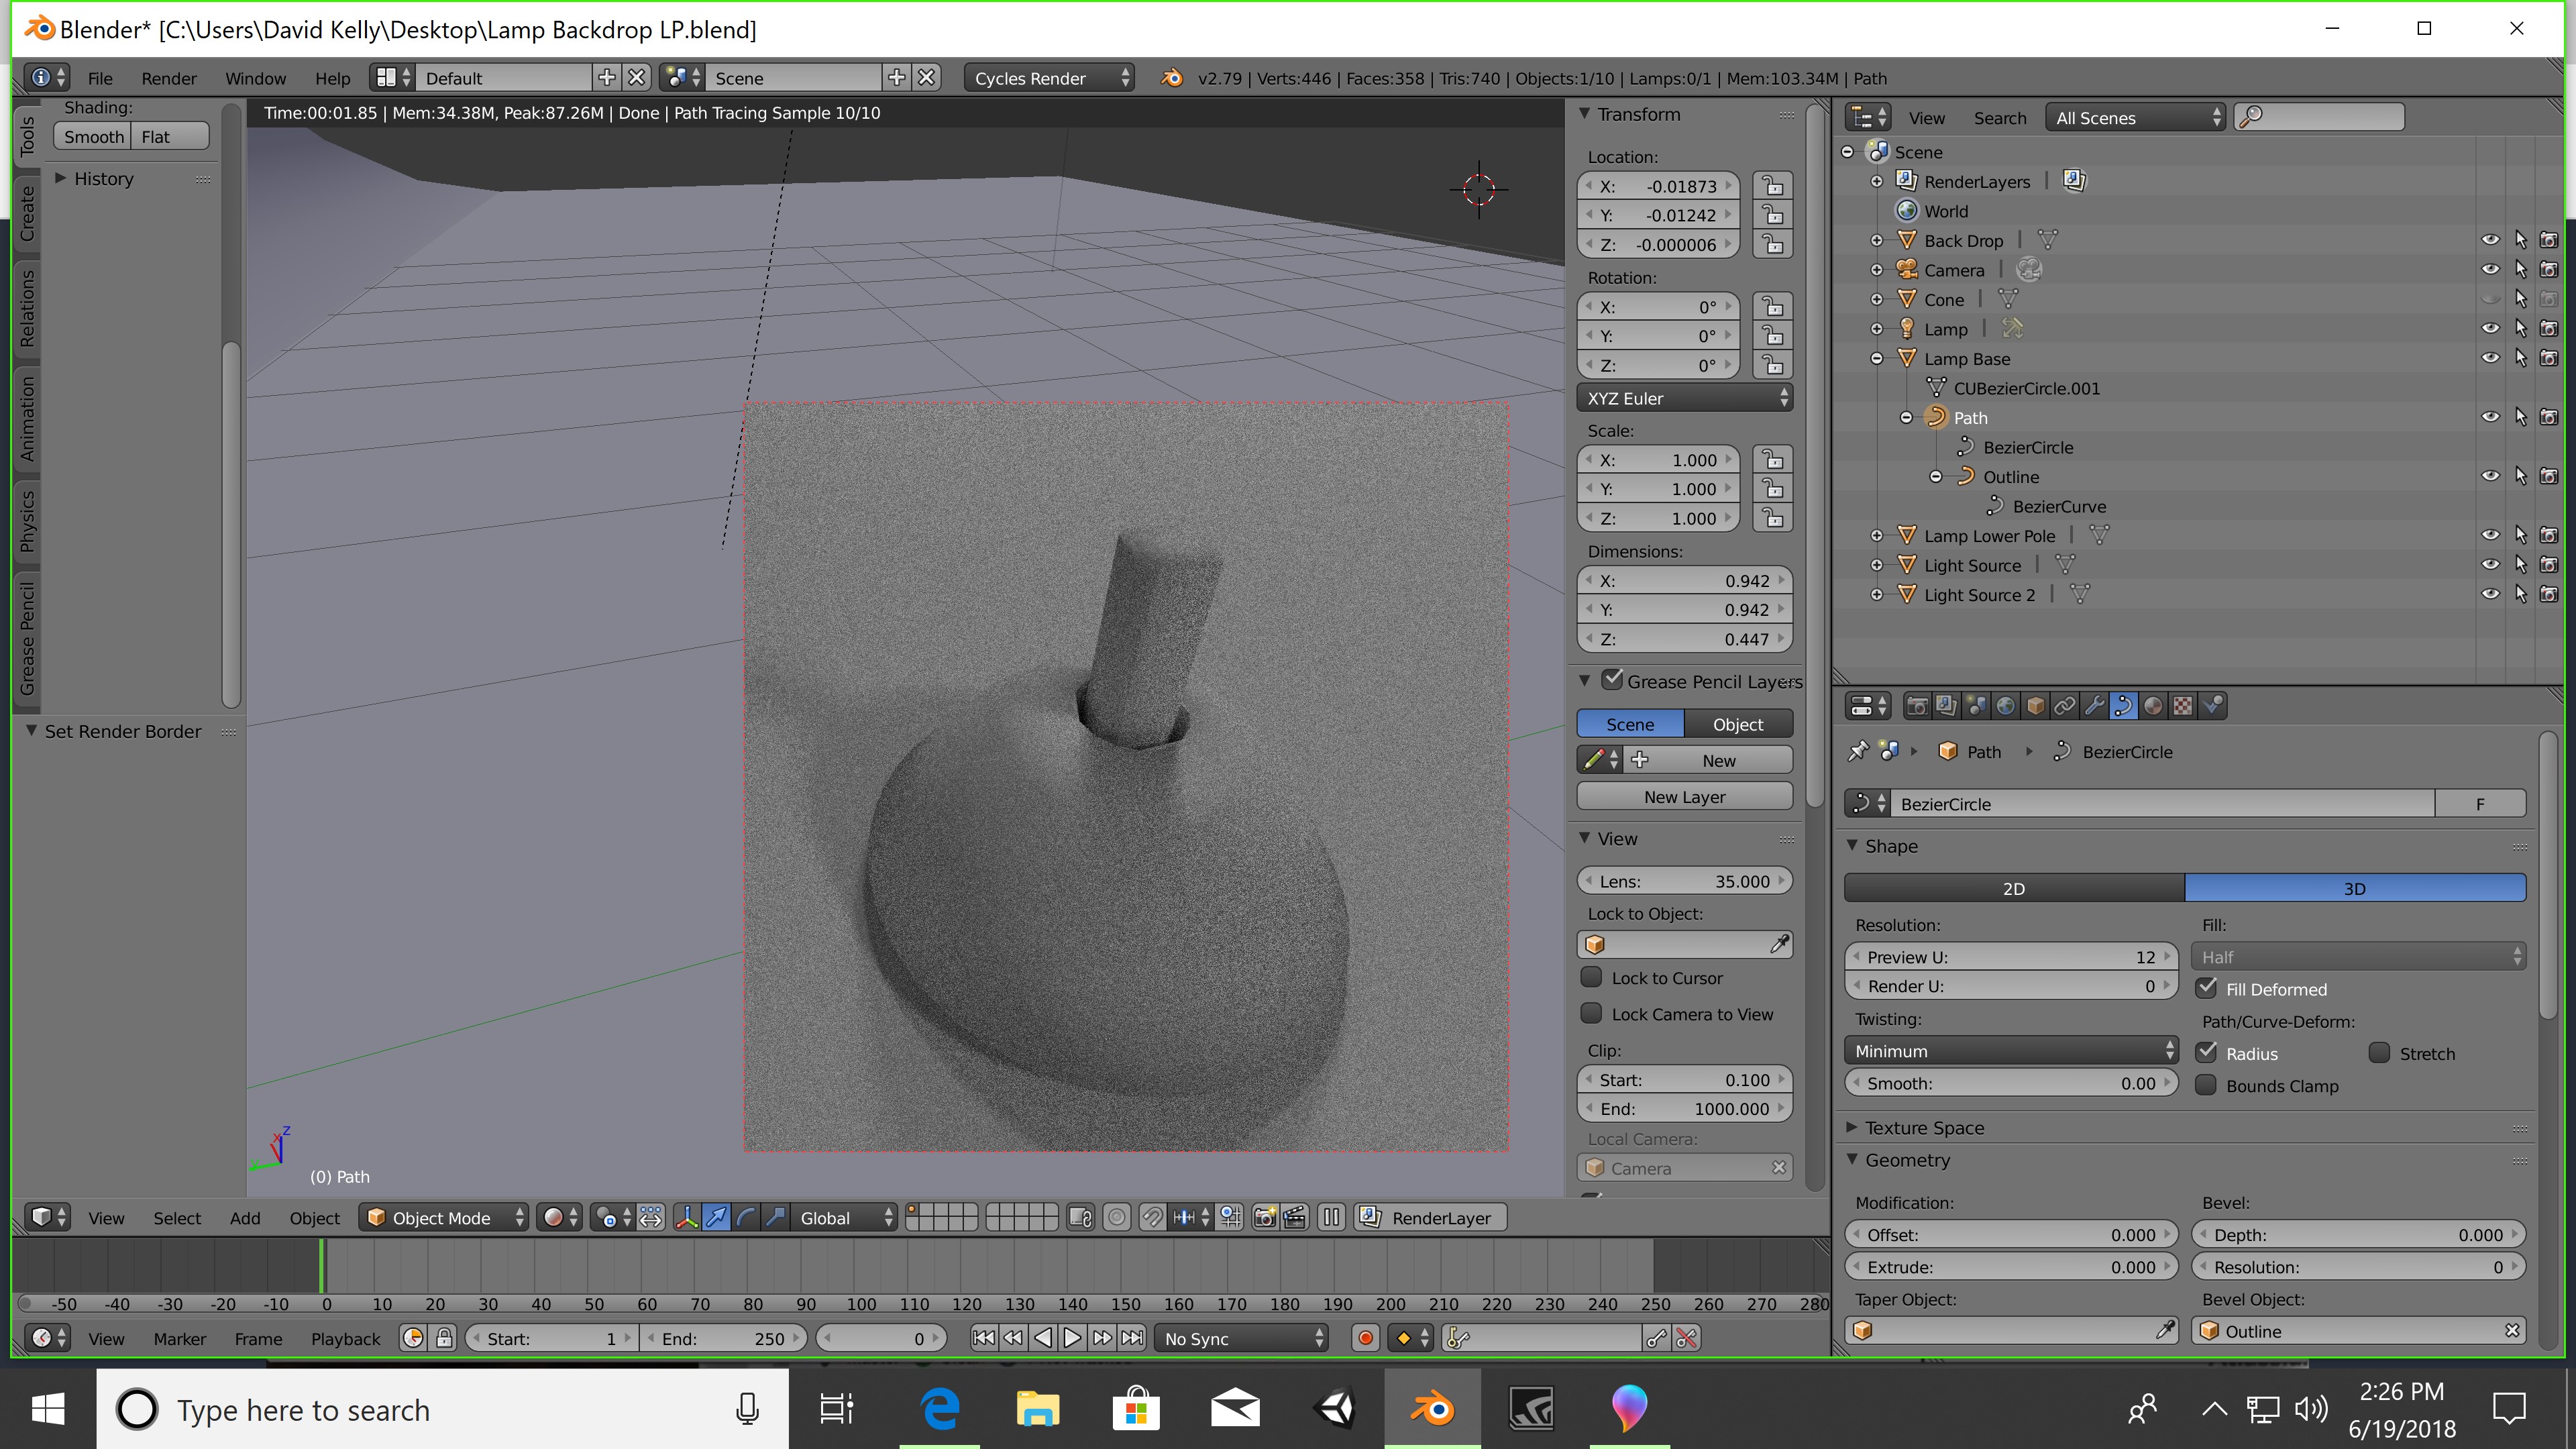Image resolution: width=2576 pixels, height=1449 pixels.
Task: Switch to the Physics tool tab
Action: (27, 521)
